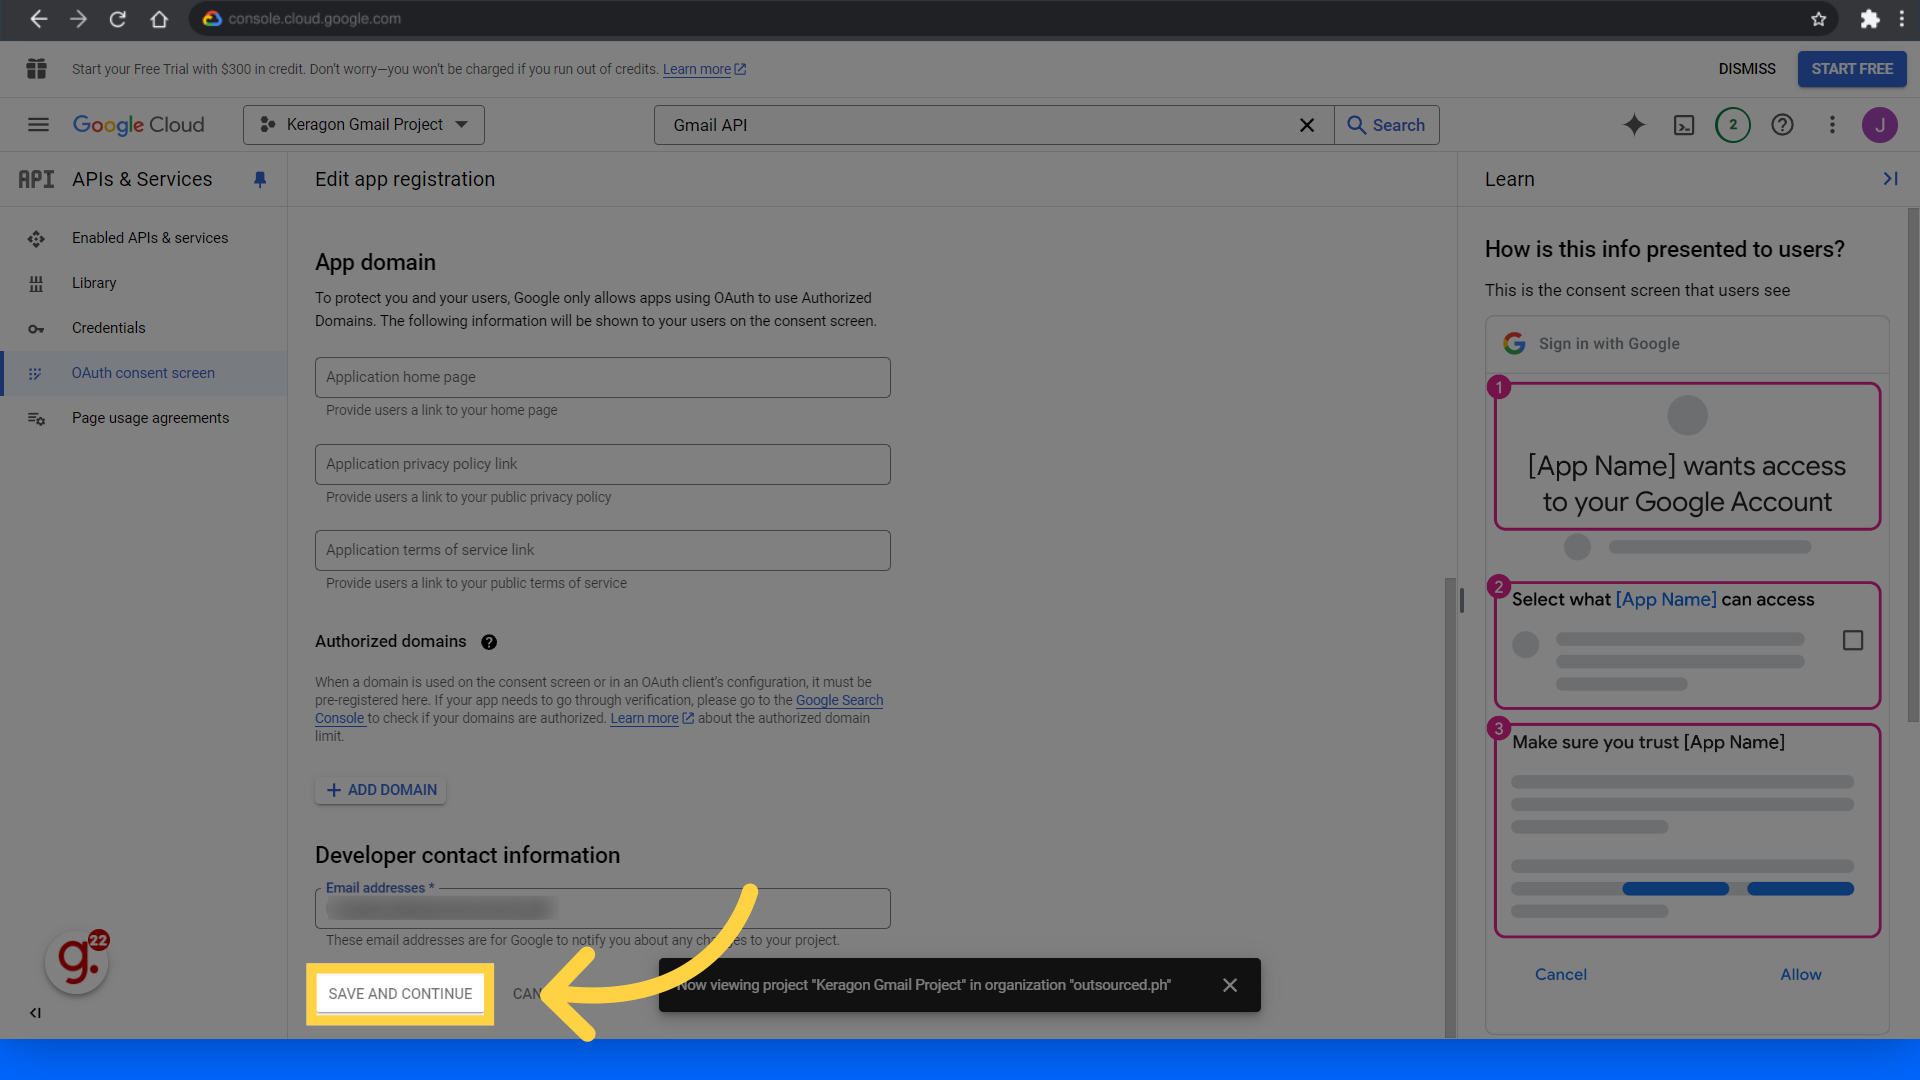This screenshot has height=1080, width=1920.
Task: Click START FREE button
Action: pos(1852,69)
